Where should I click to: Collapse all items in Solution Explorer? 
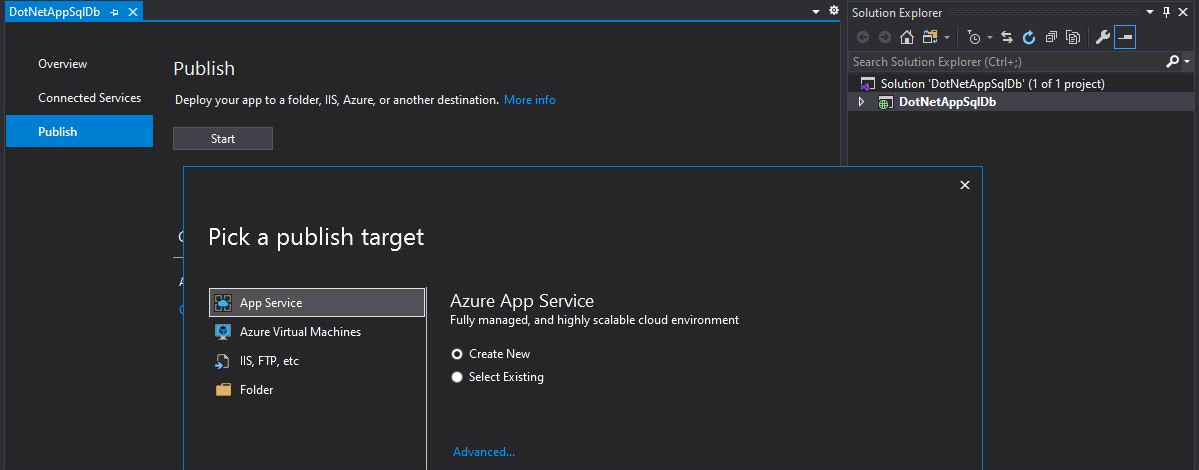pyautogui.click(x=1051, y=38)
